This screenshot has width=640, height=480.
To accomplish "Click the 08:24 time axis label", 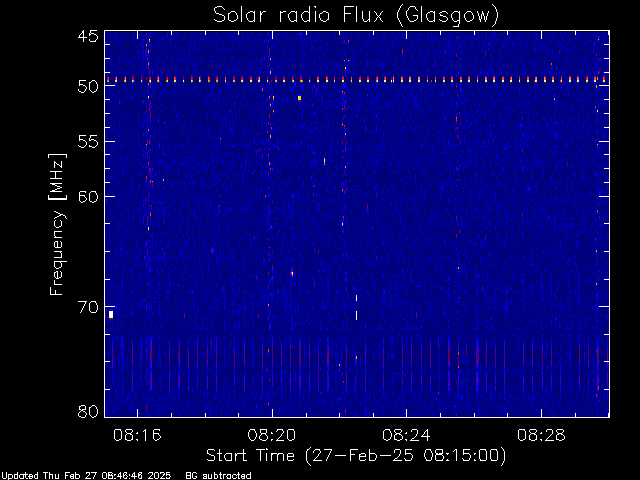I will (x=406, y=435).
